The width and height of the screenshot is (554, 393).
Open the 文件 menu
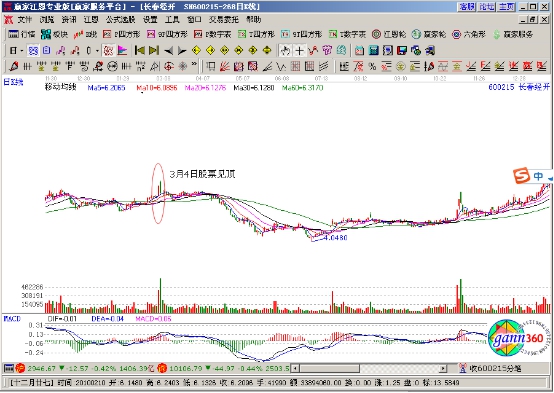25,19
